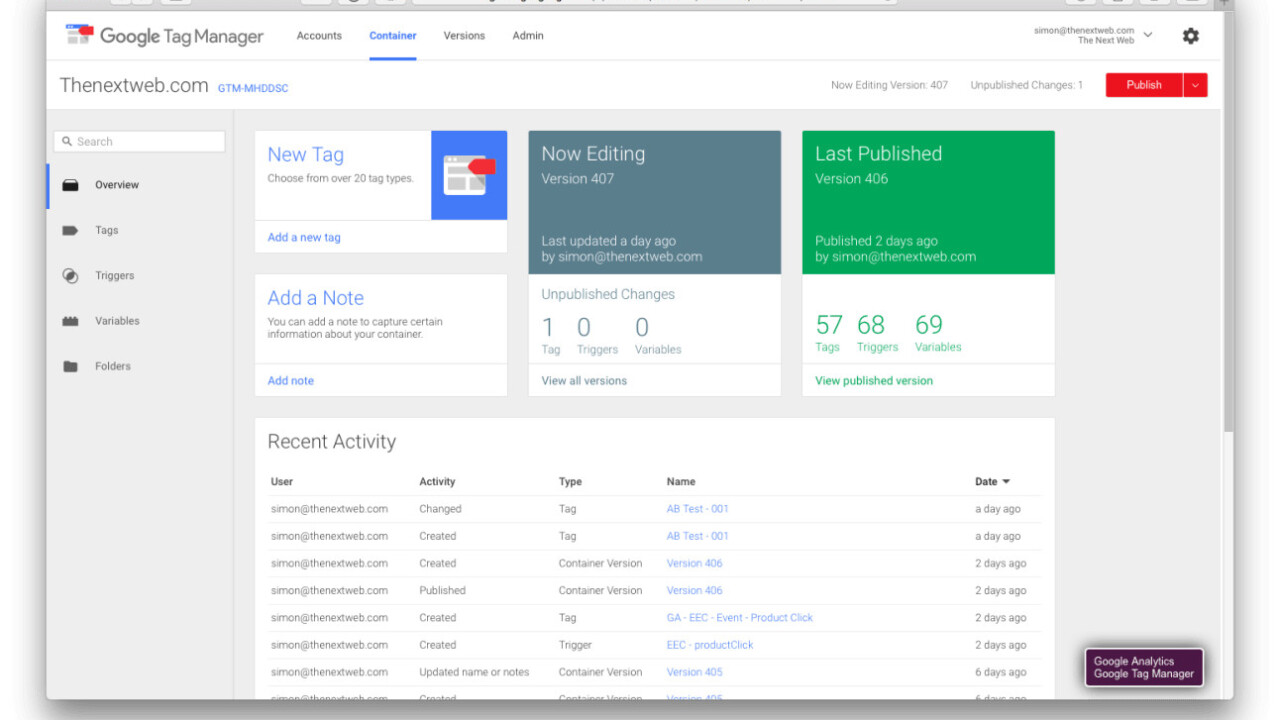Click the Add a new tag link
The height and width of the screenshot is (720, 1280).
click(304, 238)
